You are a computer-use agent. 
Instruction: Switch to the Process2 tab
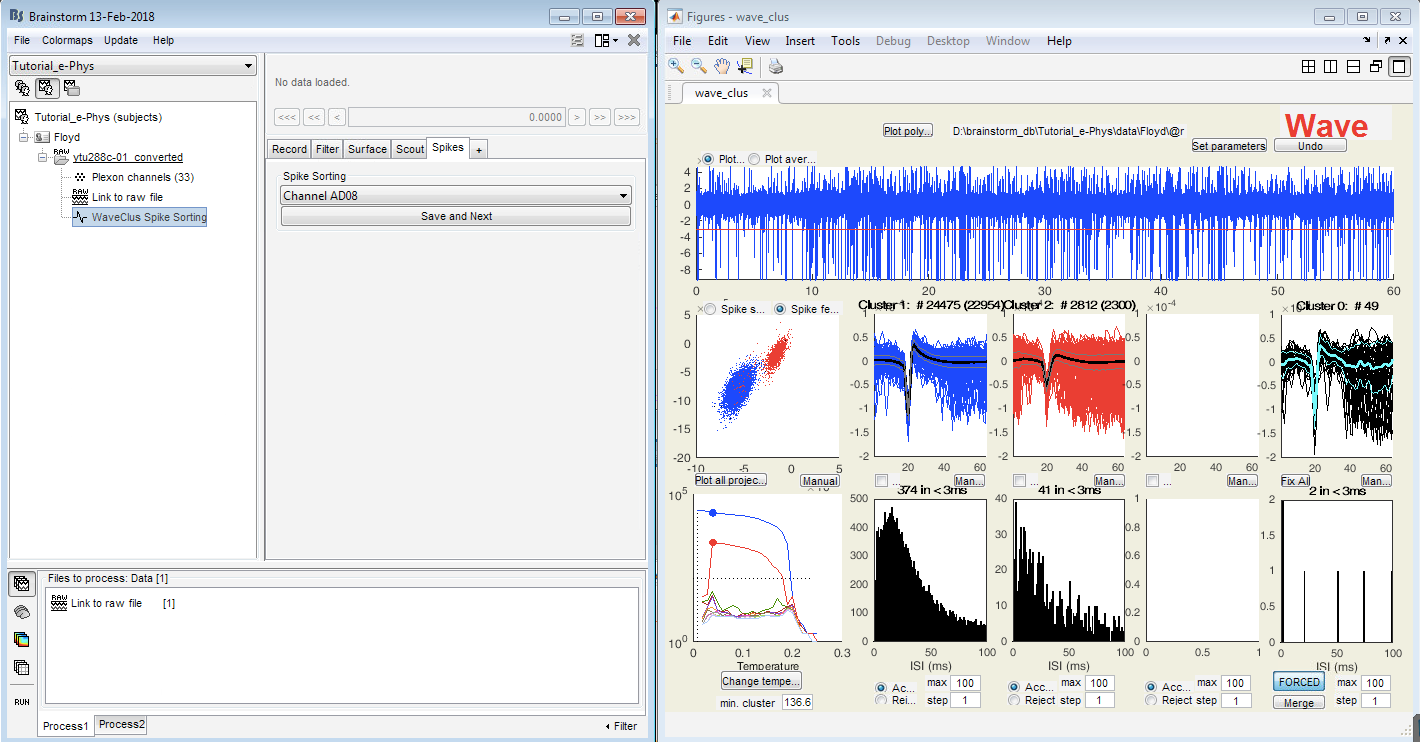pyautogui.click(x=121, y=725)
